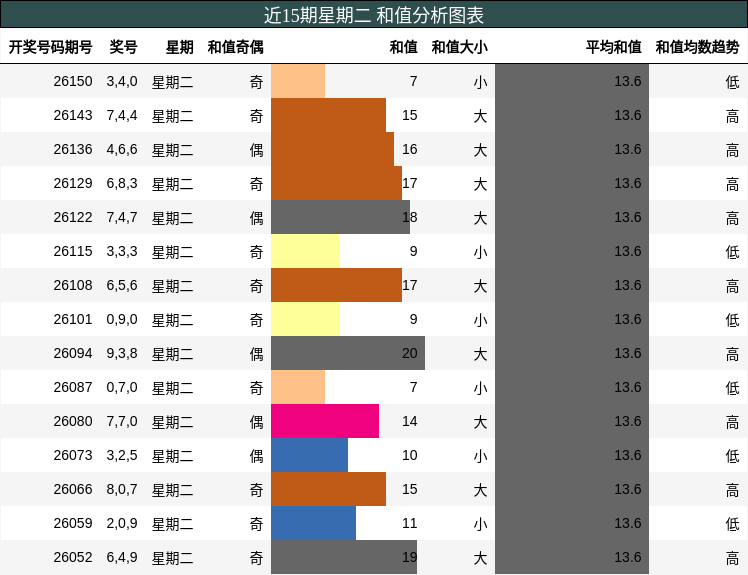748x575 pixels.
Task: Select the 和值奇偶 column header
Action: [236, 47]
